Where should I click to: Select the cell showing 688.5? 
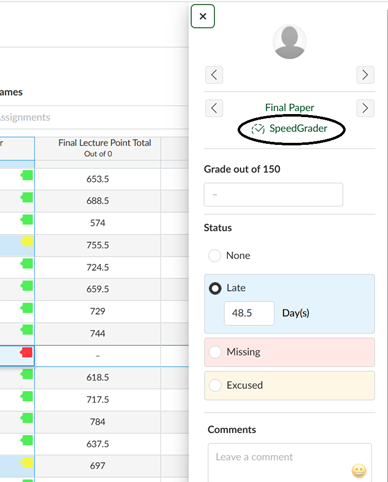pyautogui.click(x=98, y=201)
